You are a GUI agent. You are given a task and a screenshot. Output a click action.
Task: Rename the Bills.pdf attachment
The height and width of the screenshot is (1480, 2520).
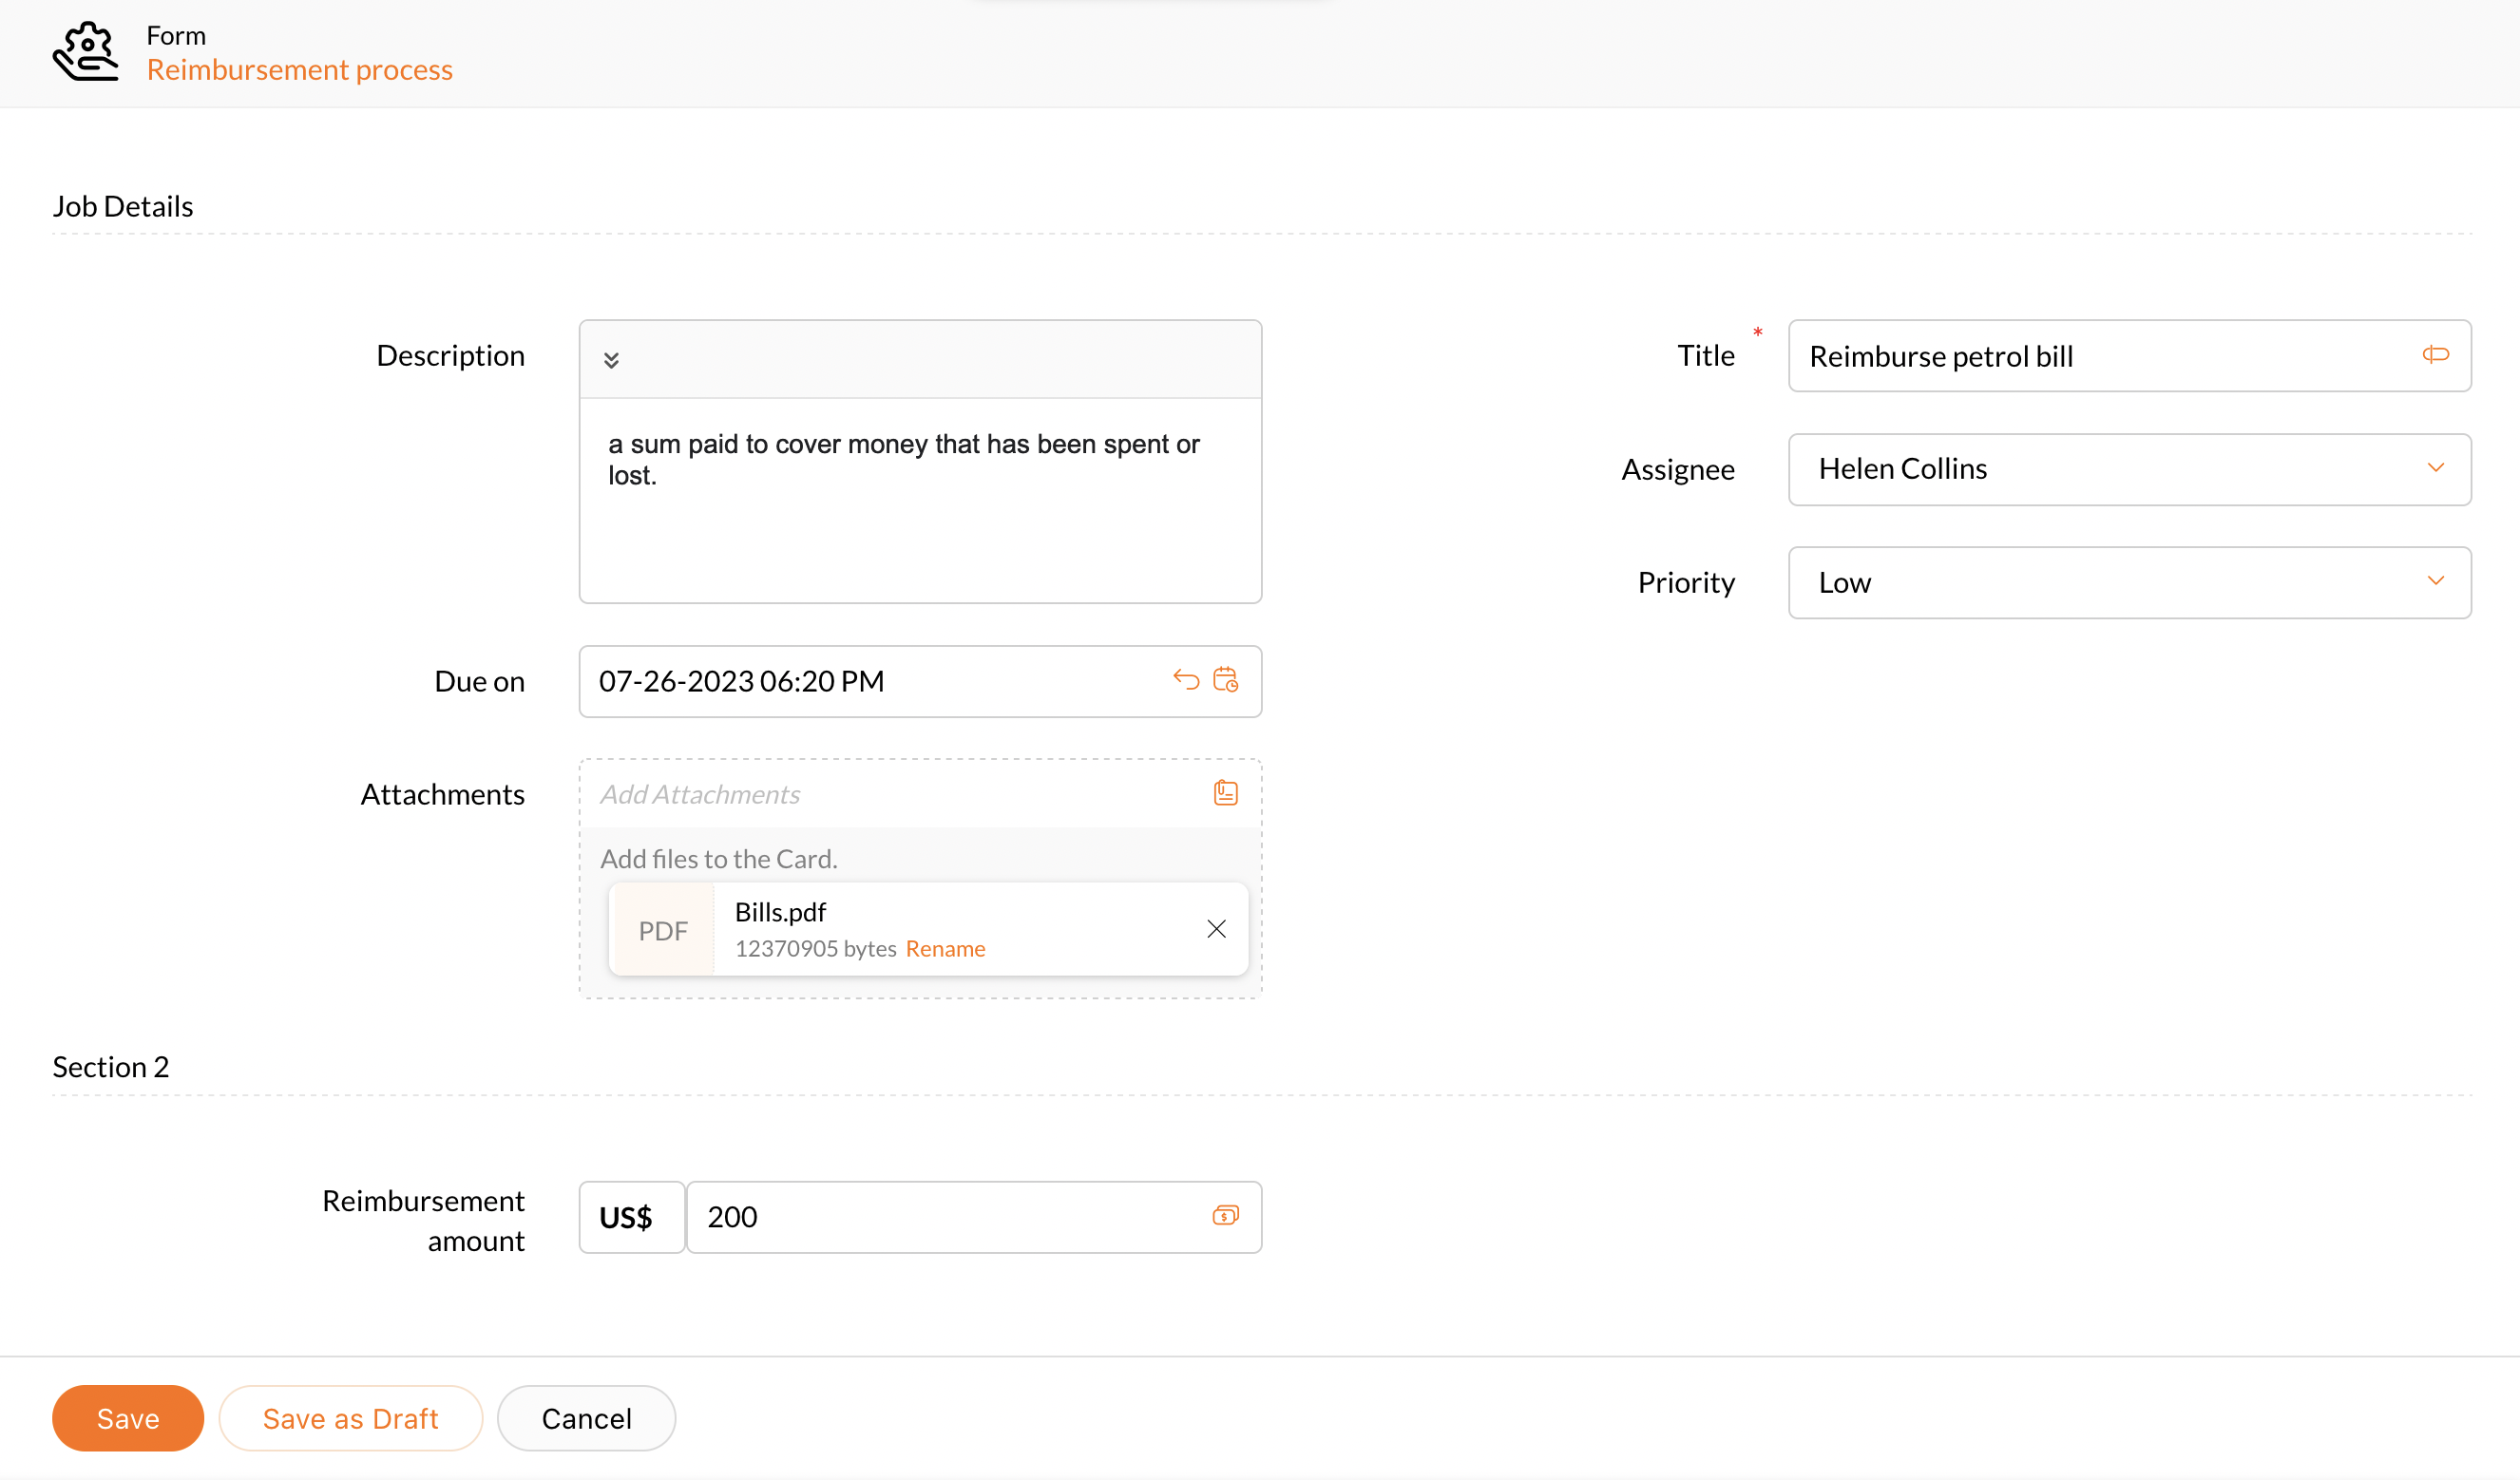[x=945, y=948]
